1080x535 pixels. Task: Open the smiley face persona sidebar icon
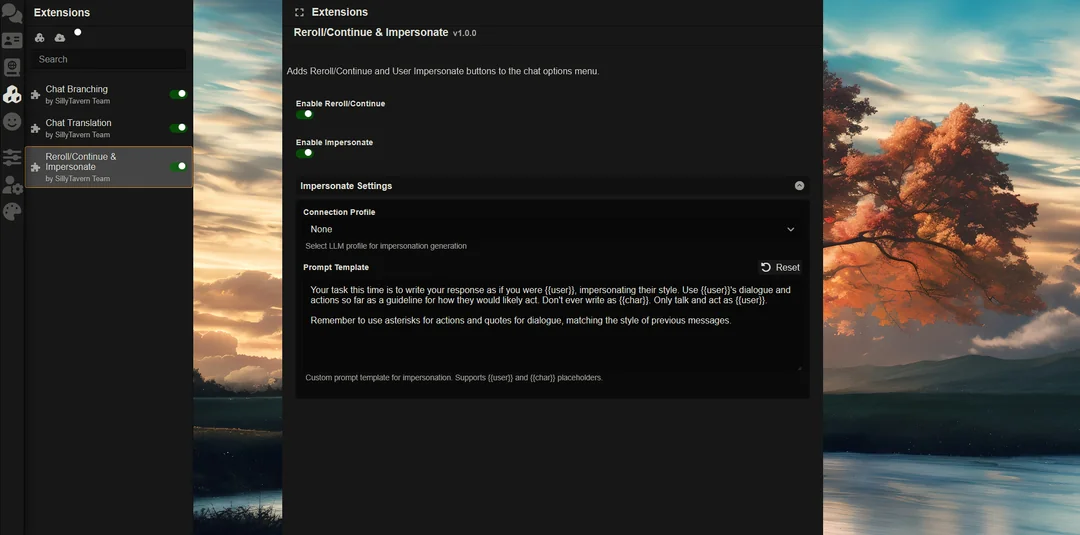(x=12, y=122)
